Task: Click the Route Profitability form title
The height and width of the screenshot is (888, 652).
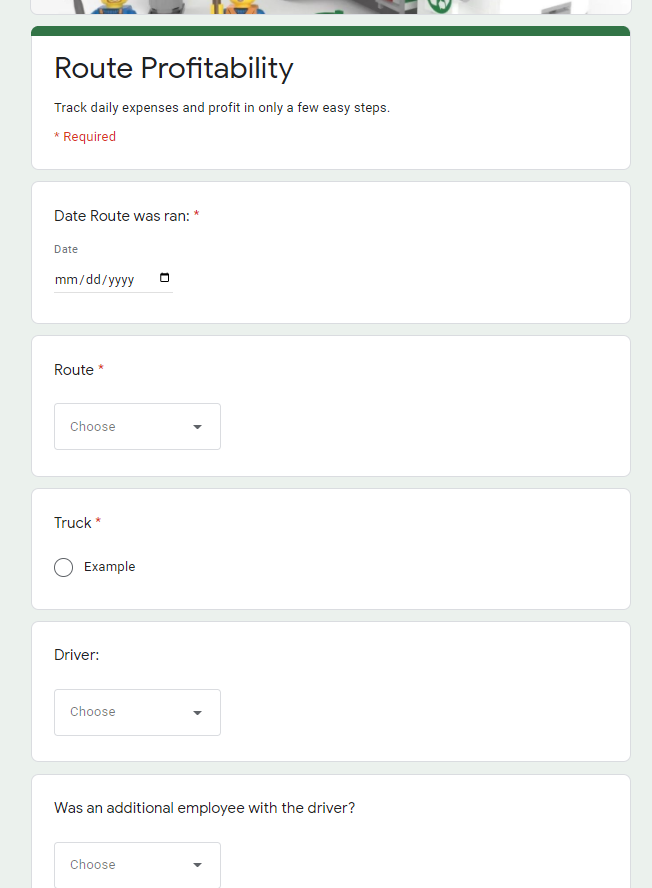Action: (173, 69)
